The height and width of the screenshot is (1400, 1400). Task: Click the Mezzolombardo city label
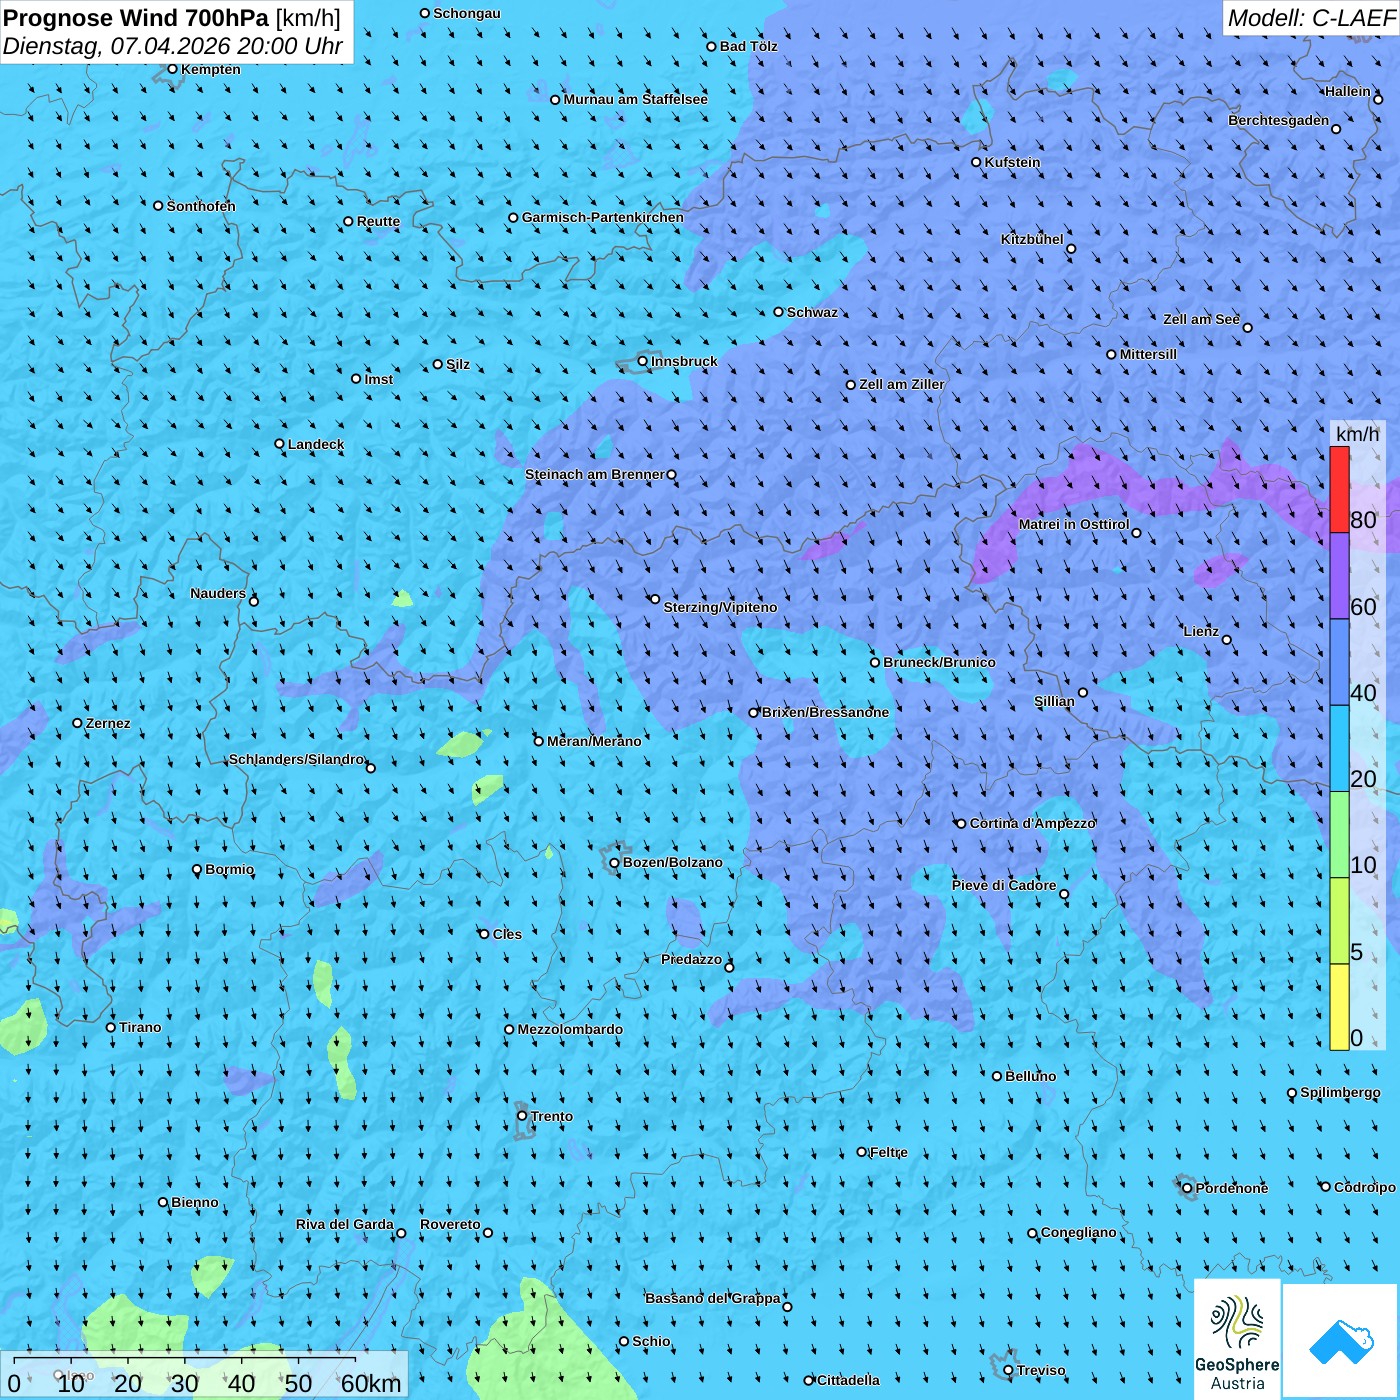[570, 1029]
